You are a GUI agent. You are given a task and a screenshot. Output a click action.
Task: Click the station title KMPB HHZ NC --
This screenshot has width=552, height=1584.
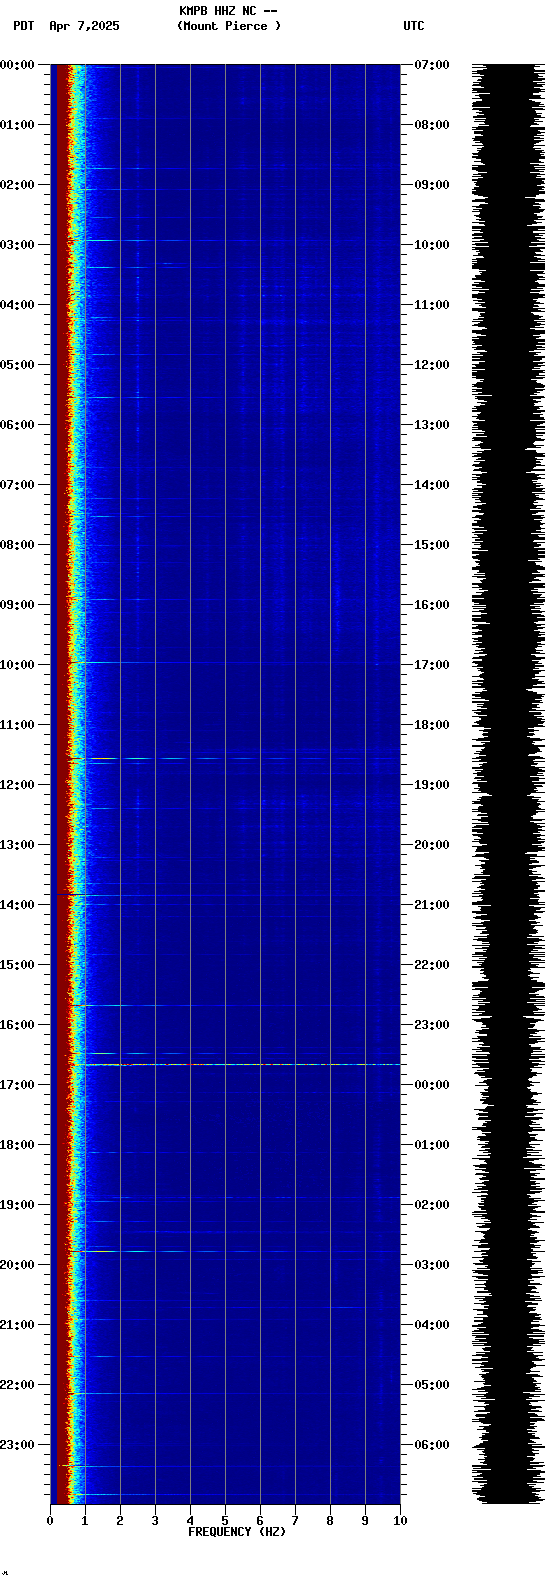tap(228, 11)
